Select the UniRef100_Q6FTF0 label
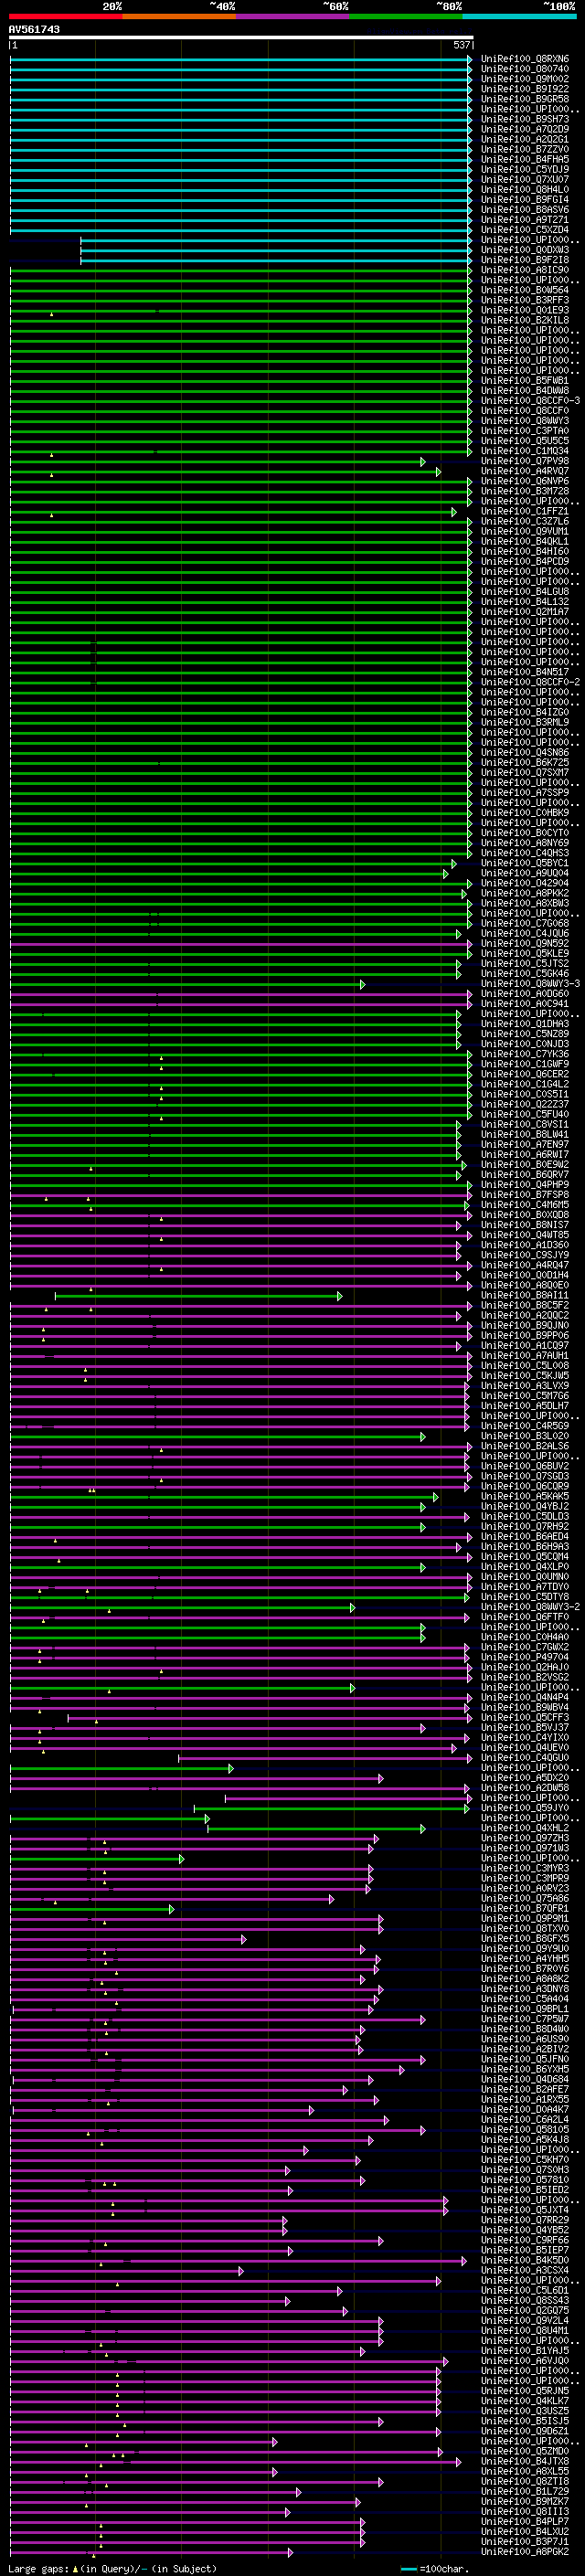This screenshot has width=585, height=2576. 525,1618
